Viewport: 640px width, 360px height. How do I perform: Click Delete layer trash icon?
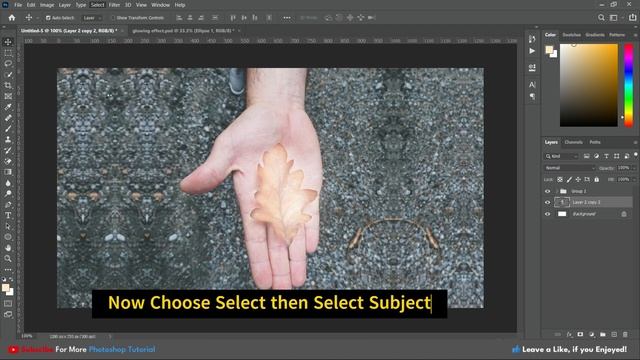625,334
